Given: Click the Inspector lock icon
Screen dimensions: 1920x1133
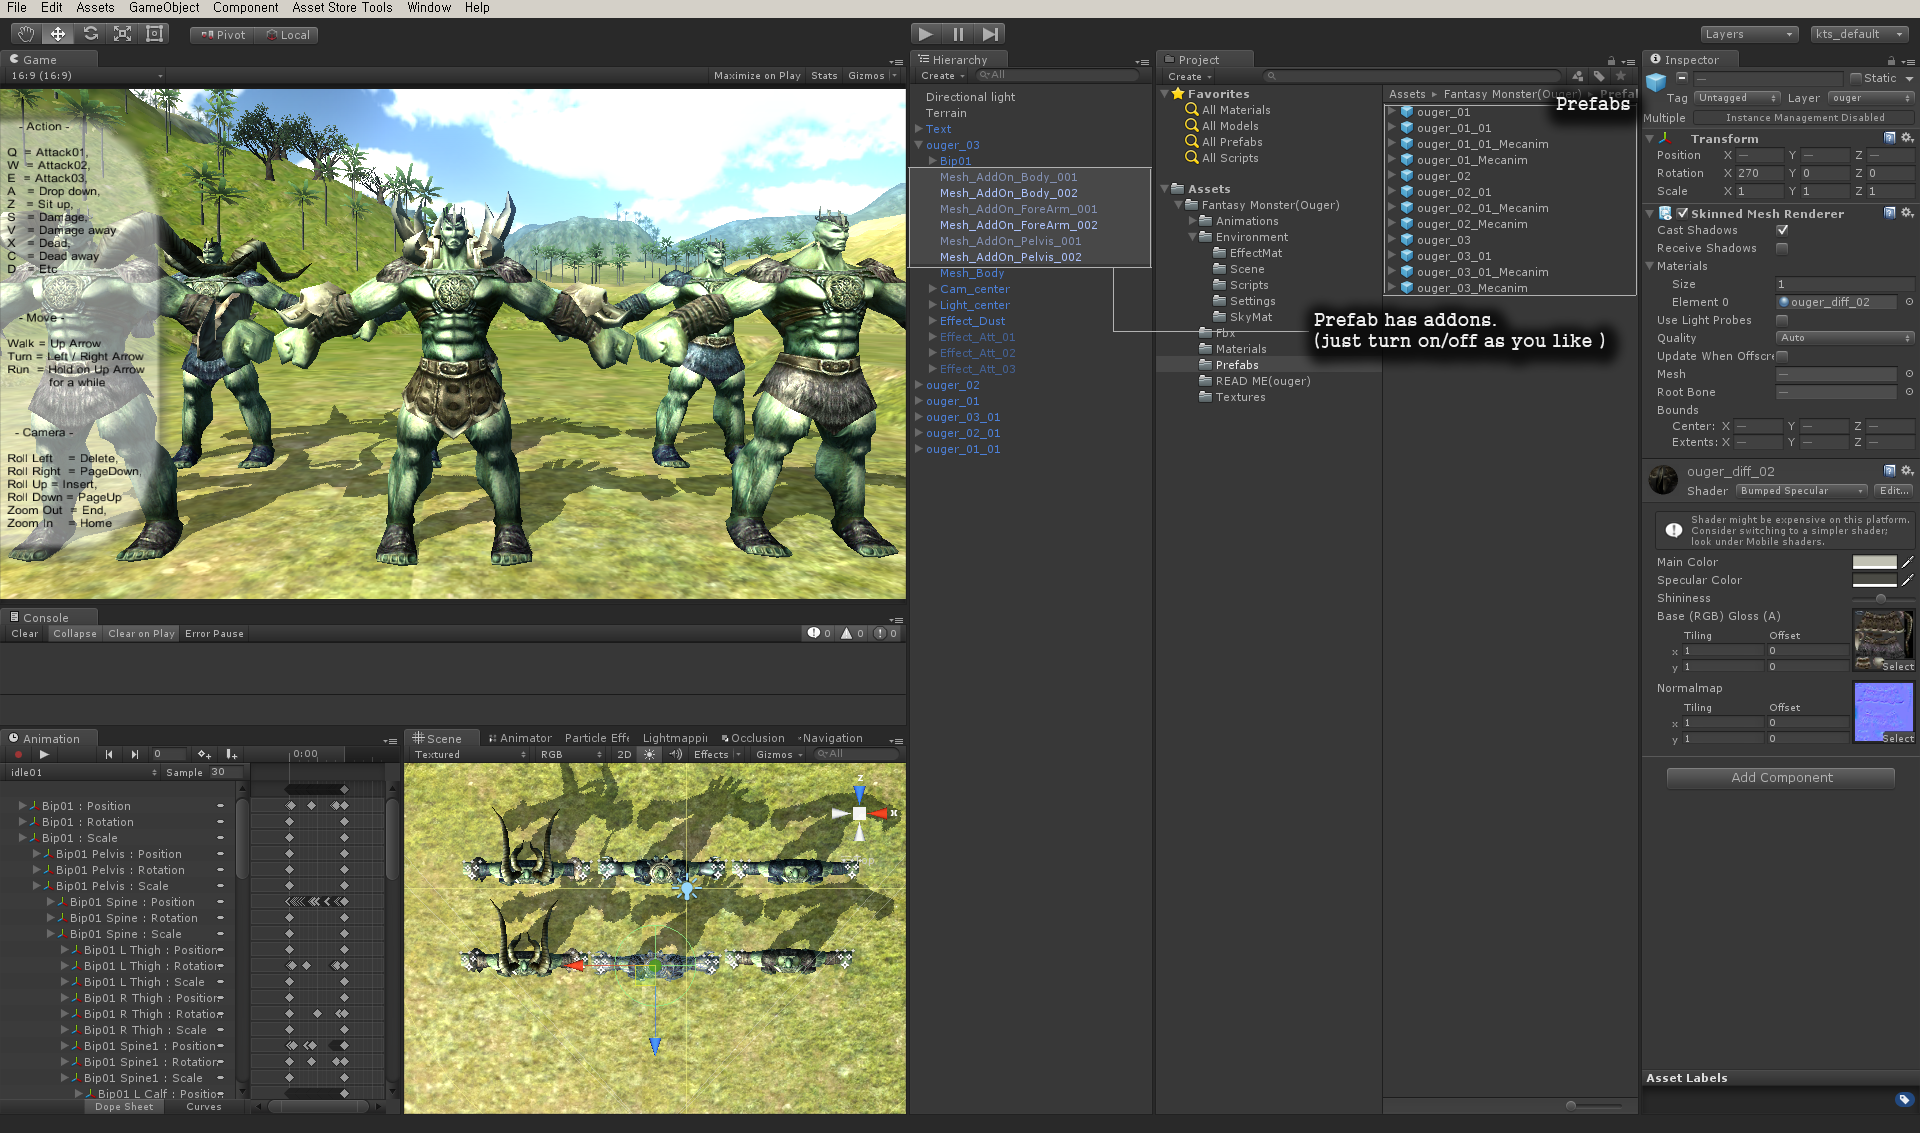Looking at the screenshot, I should [1891, 60].
